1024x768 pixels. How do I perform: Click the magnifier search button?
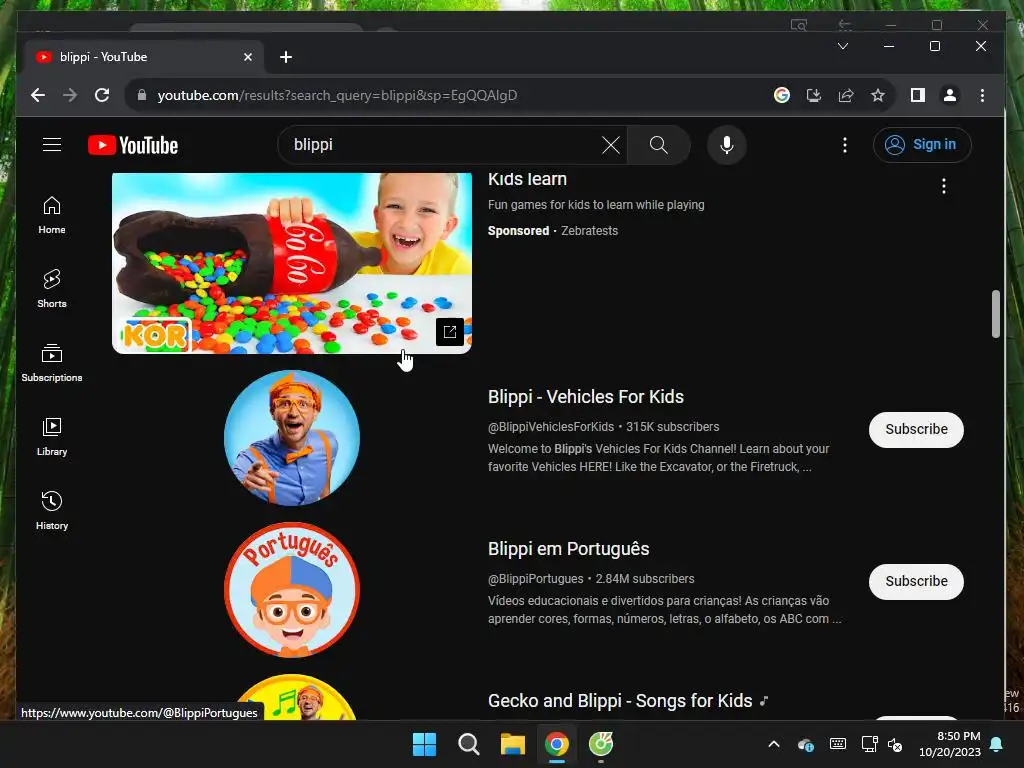658,145
